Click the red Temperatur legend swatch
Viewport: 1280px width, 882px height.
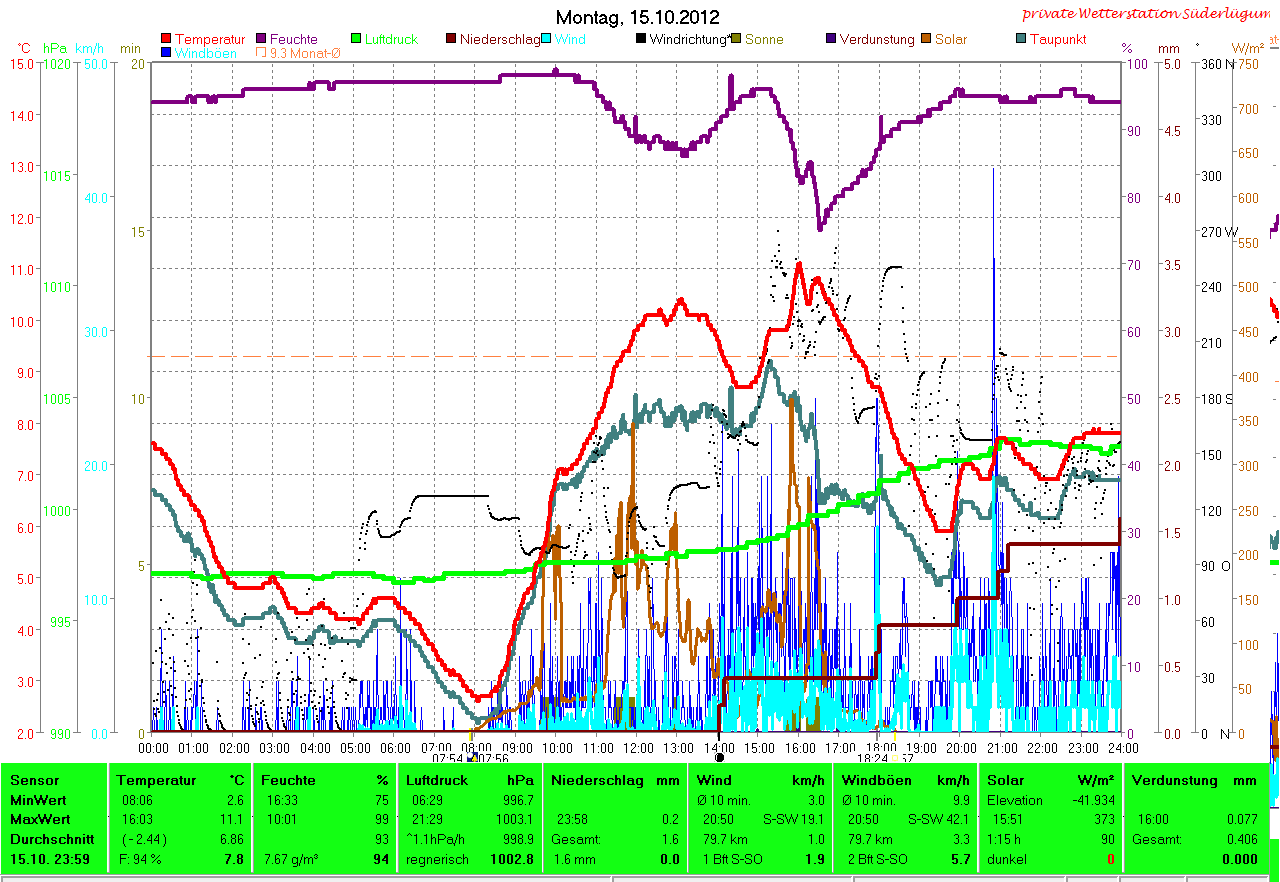click(x=166, y=39)
